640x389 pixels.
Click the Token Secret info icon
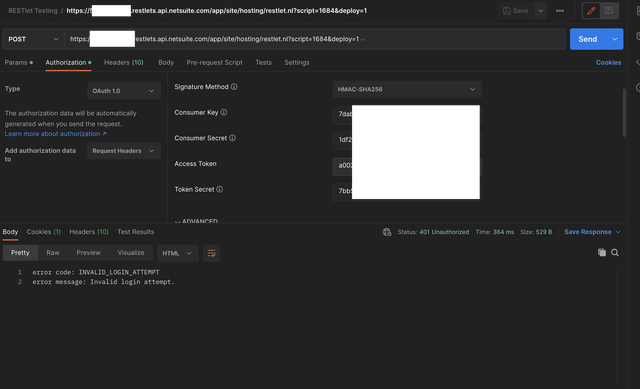(x=220, y=189)
